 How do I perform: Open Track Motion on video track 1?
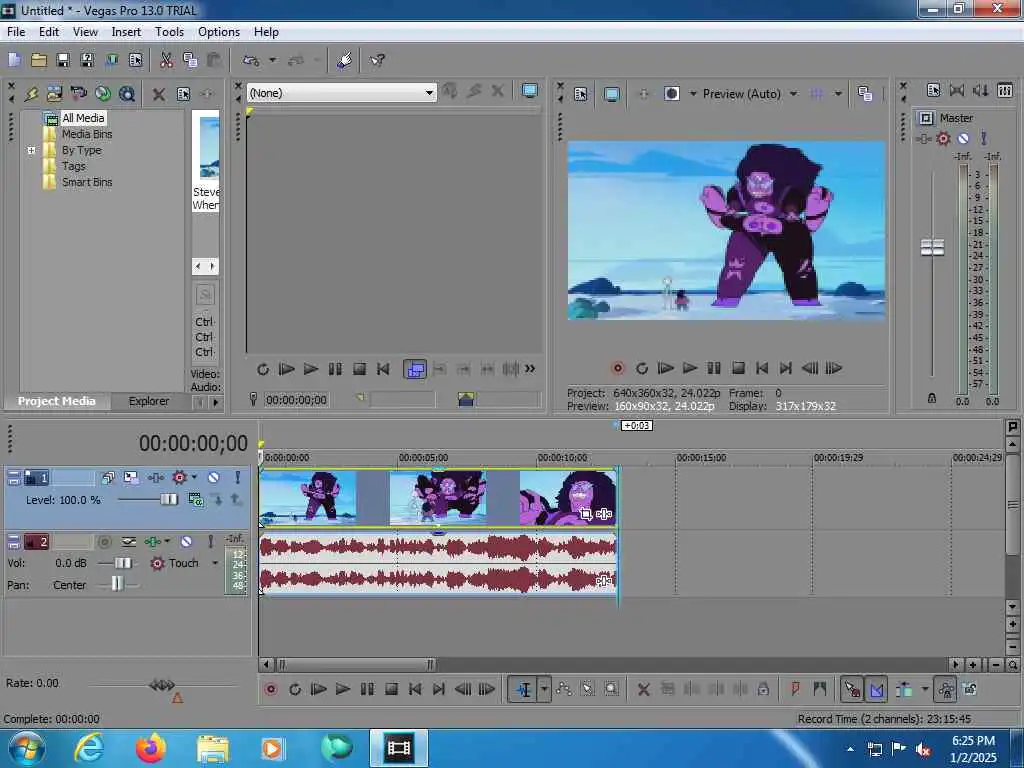[131, 477]
